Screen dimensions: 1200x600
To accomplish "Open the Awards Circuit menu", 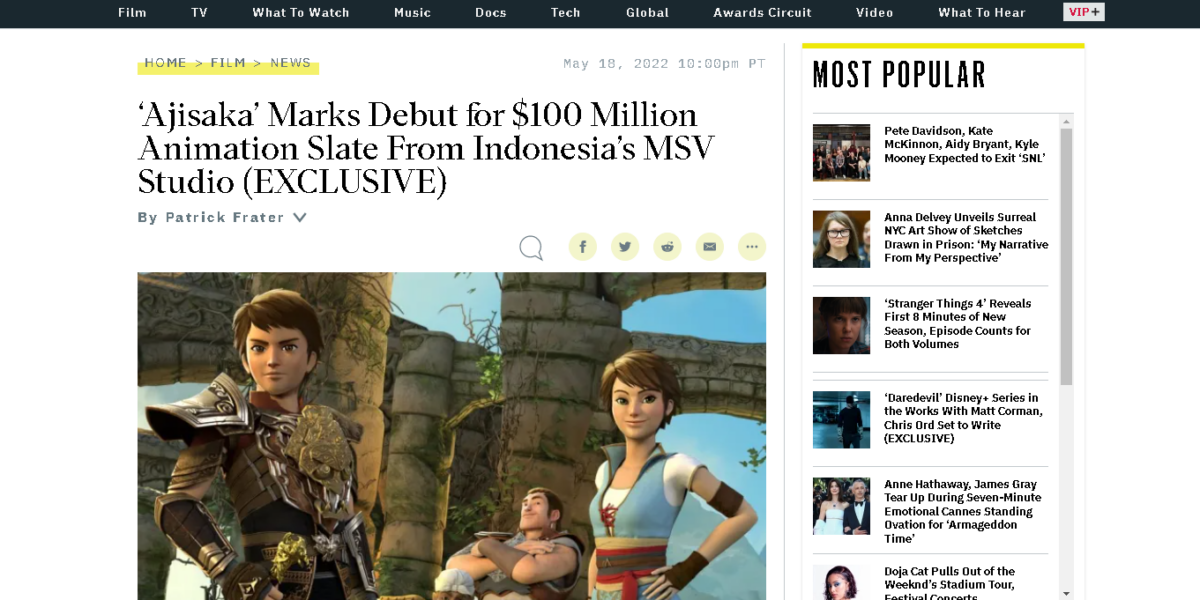I will point(763,12).
